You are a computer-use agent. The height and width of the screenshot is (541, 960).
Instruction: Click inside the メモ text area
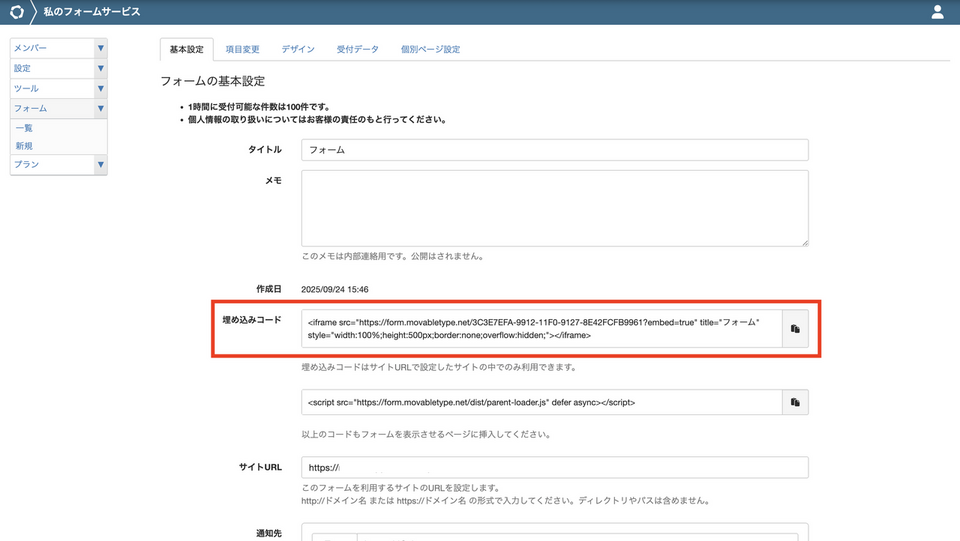click(555, 209)
